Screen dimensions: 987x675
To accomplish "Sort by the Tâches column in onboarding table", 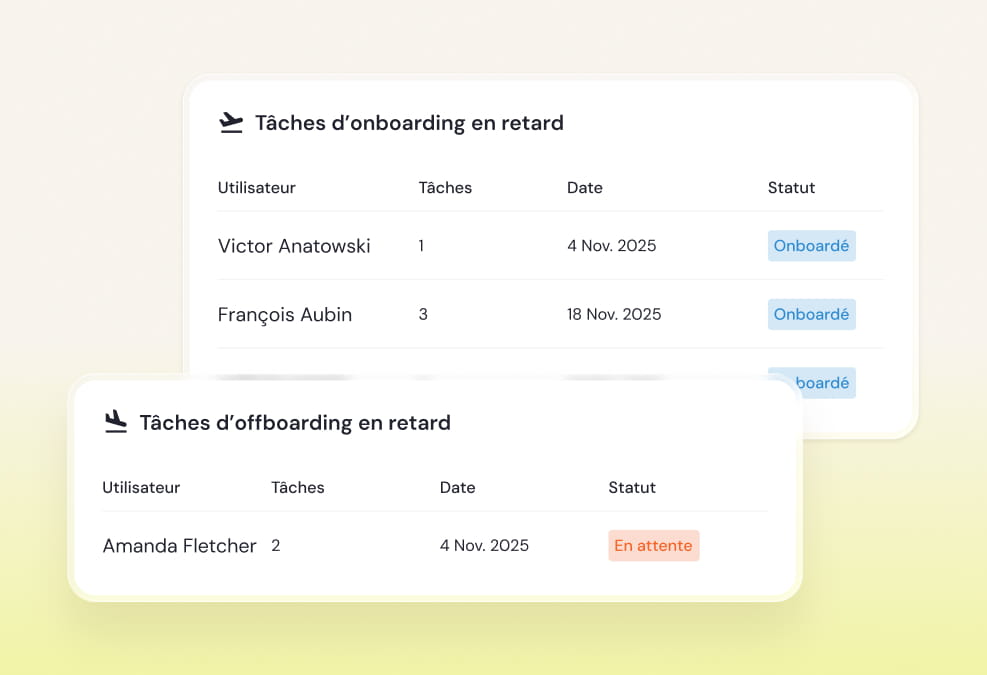I will (444, 187).
